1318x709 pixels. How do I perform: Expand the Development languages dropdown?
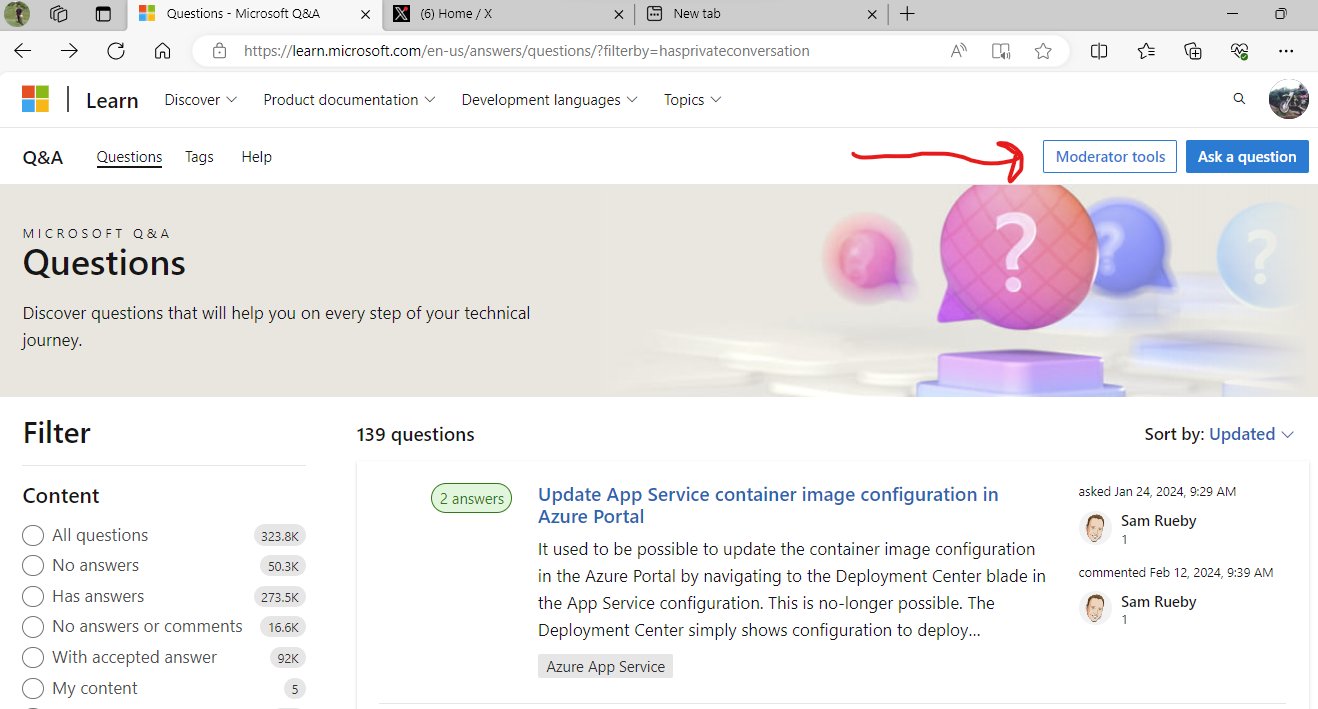pyautogui.click(x=550, y=100)
